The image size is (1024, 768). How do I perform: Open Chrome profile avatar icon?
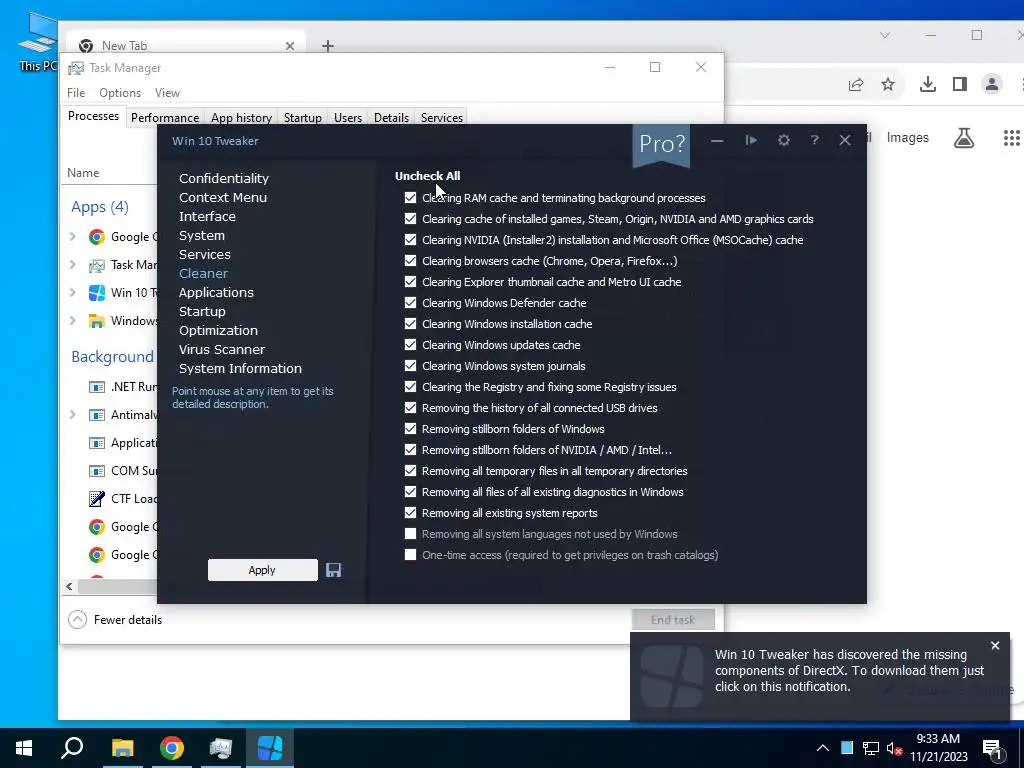tap(992, 84)
